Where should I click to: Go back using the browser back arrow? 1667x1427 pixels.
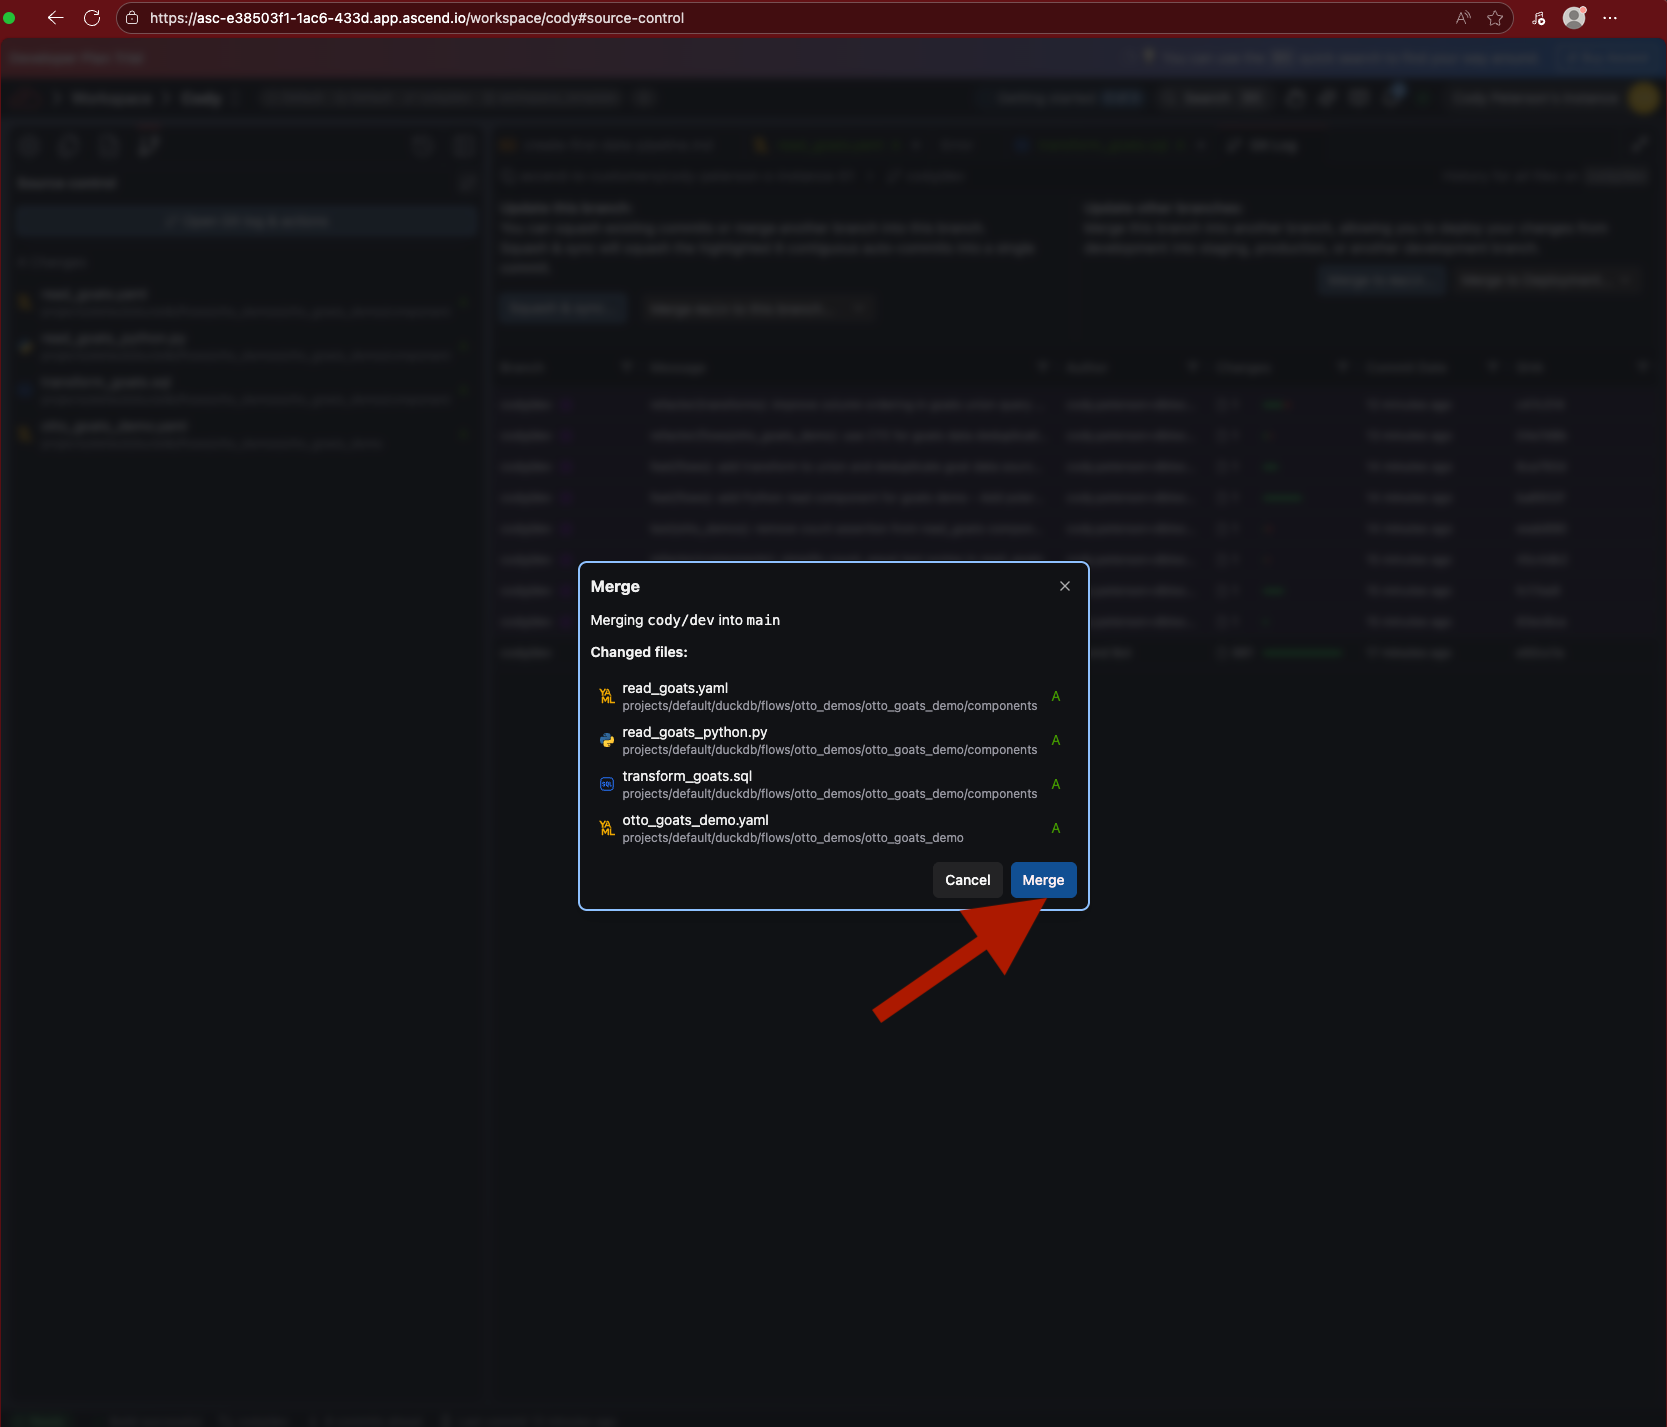coord(55,18)
